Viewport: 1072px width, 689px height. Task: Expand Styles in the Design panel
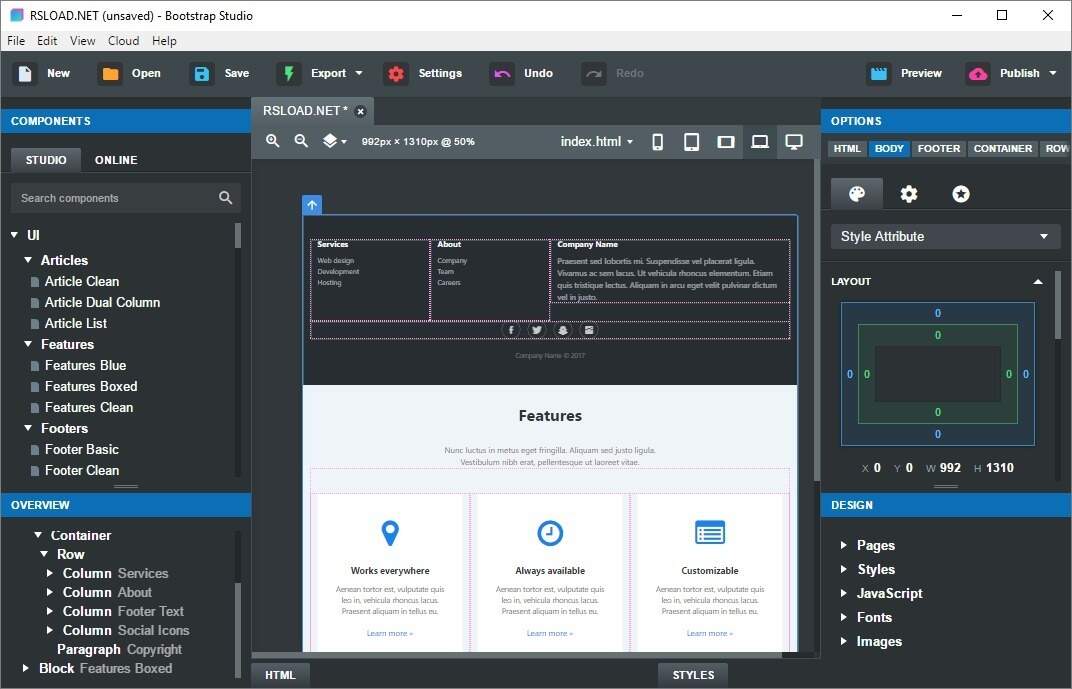pos(876,569)
